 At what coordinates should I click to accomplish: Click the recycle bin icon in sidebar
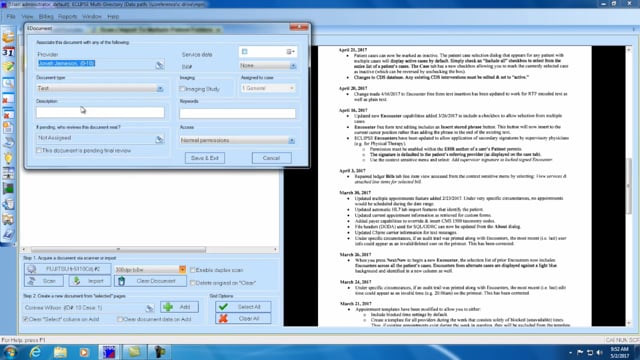pos(8,204)
